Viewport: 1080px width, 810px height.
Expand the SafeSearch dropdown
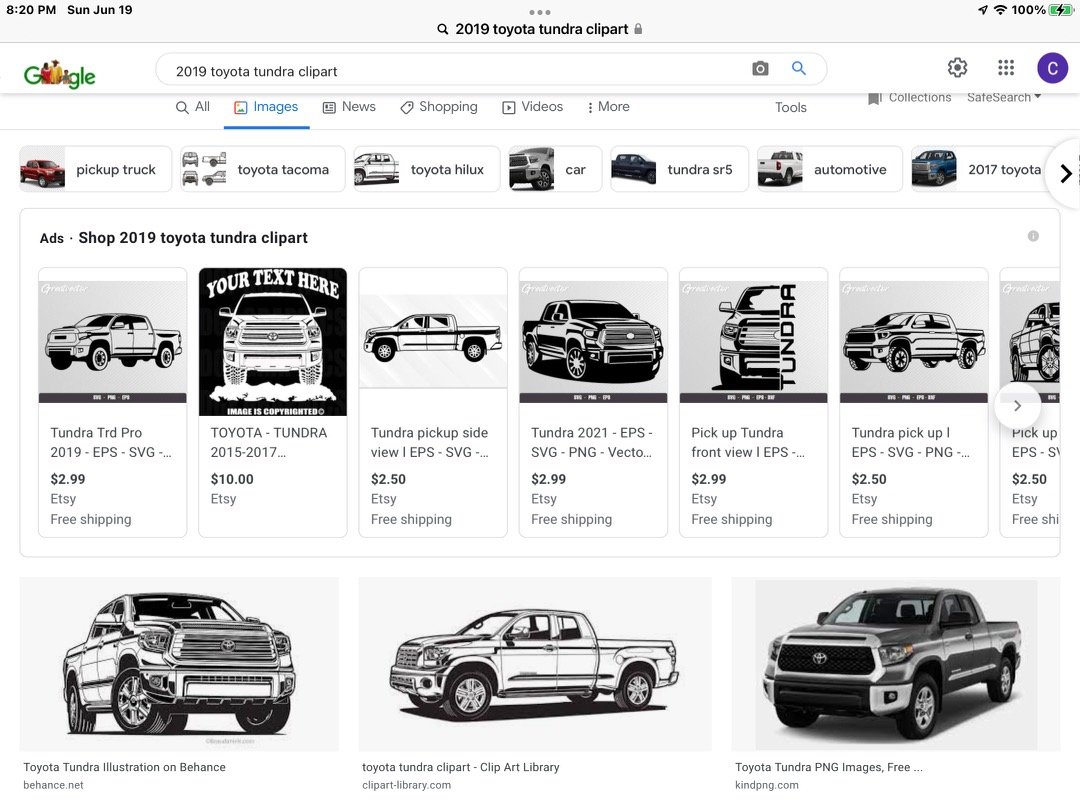1004,97
